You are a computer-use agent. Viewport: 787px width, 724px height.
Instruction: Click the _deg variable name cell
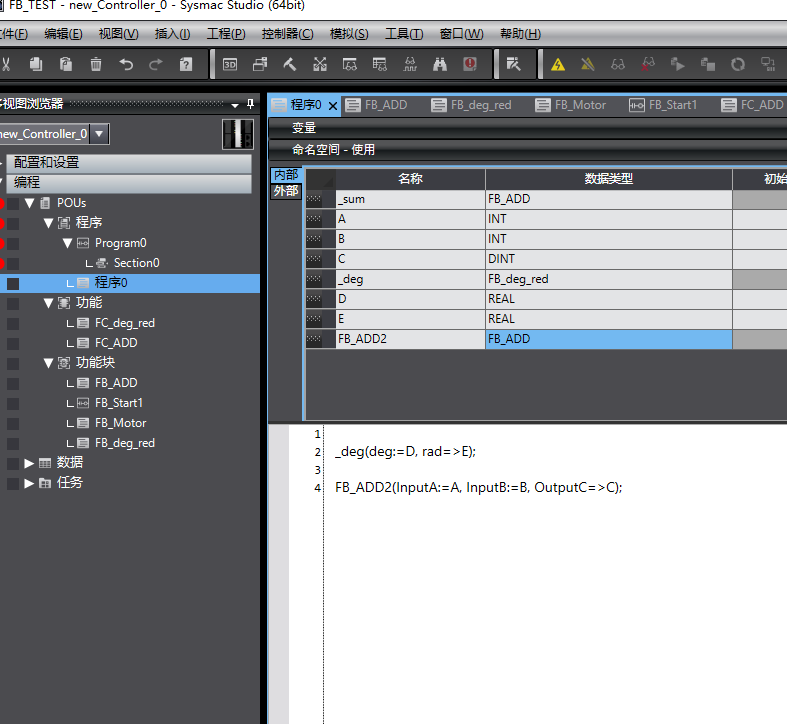pyautogui.click(x=410, y=279)
